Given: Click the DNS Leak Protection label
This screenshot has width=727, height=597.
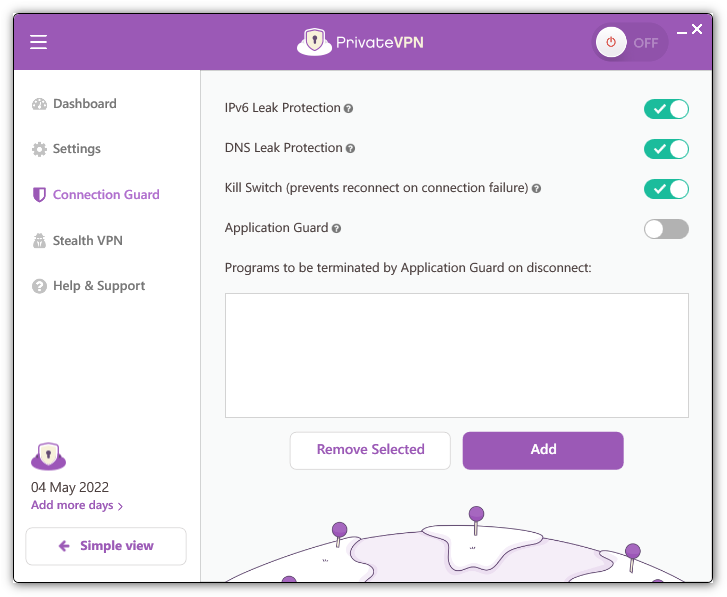Looking at the screenshot, I should click(x=283, y=148).
